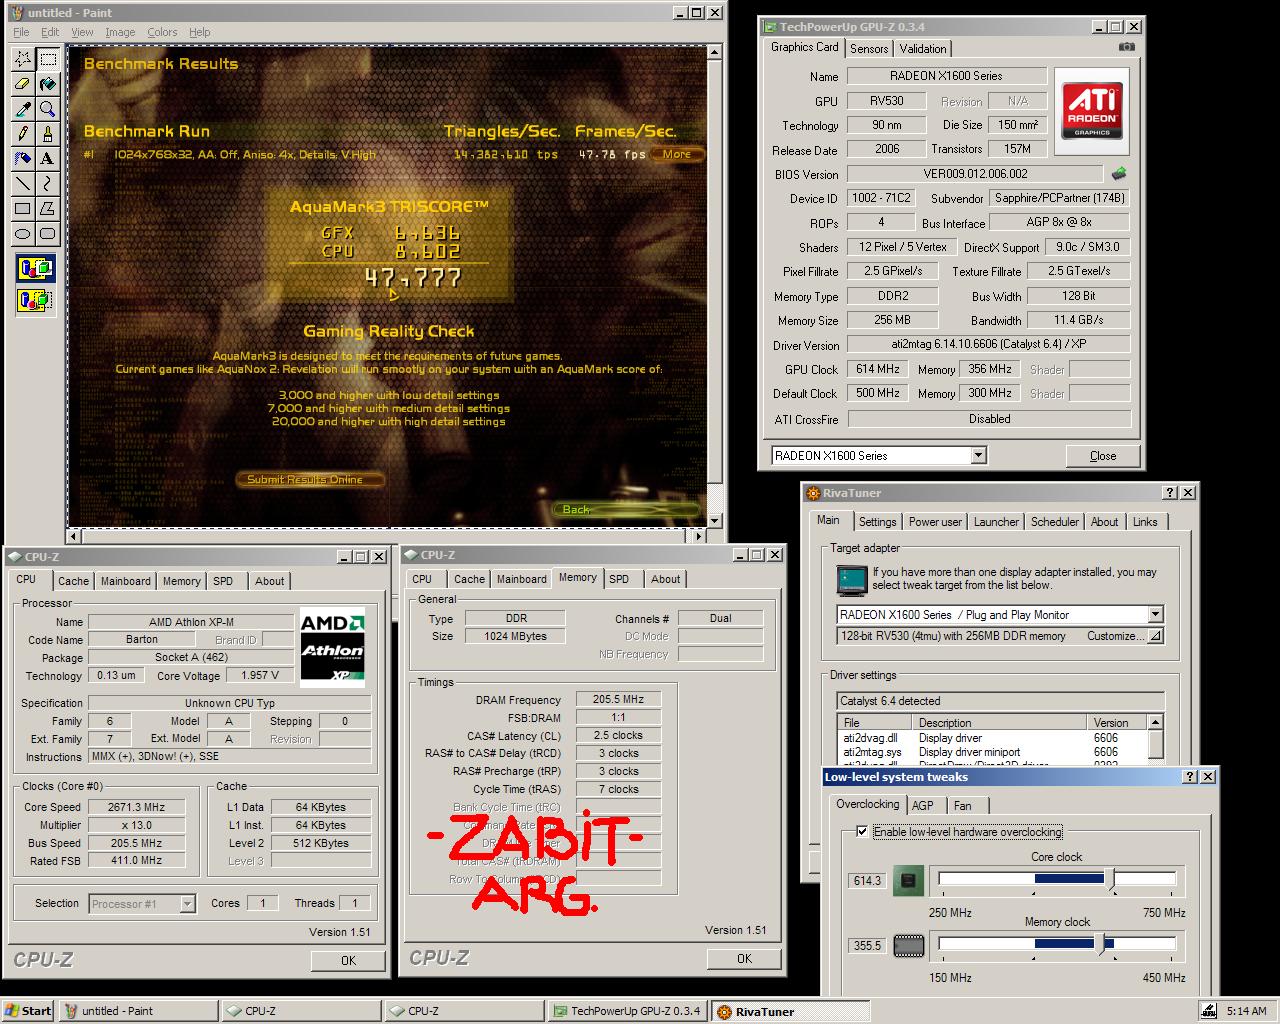Click the core clock chip icon
1280x1024 pixels.
point(908,881)
